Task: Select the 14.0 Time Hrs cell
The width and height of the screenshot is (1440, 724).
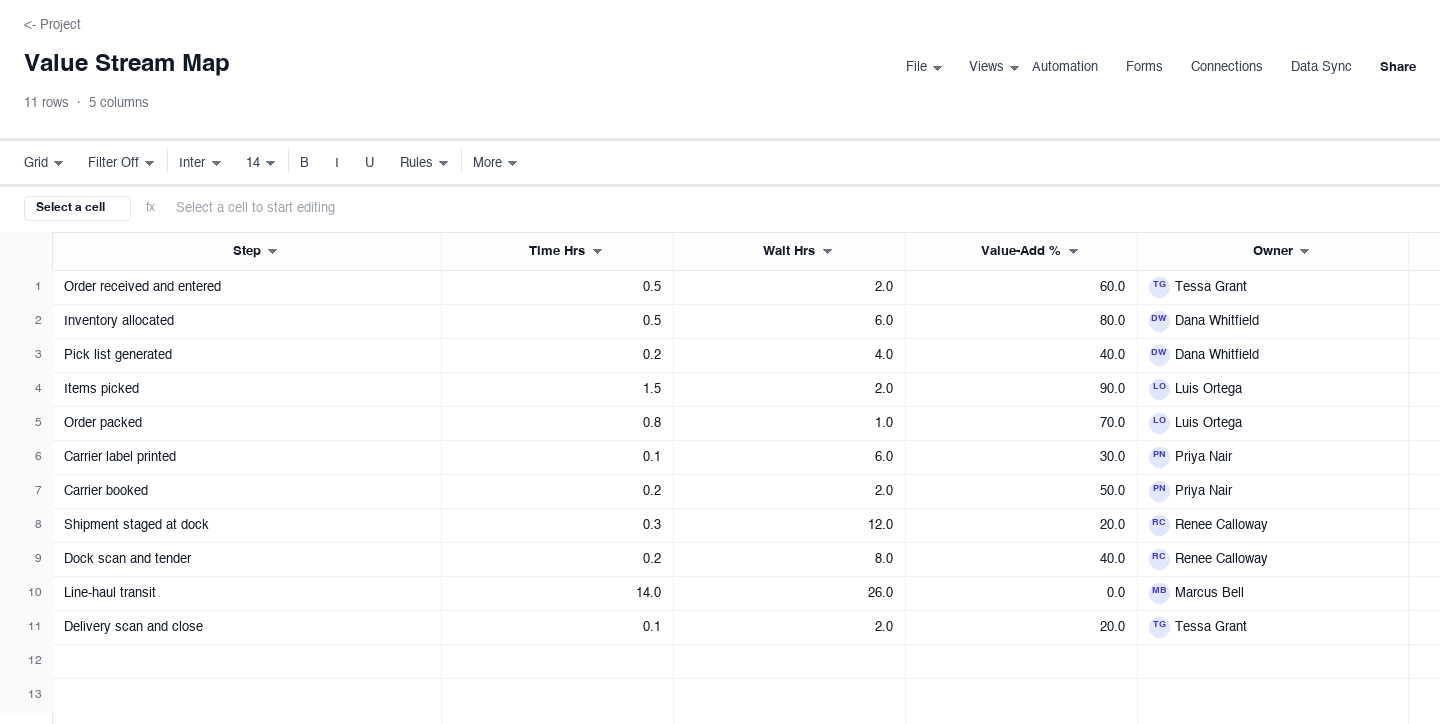Action: (x=558, y=593)
